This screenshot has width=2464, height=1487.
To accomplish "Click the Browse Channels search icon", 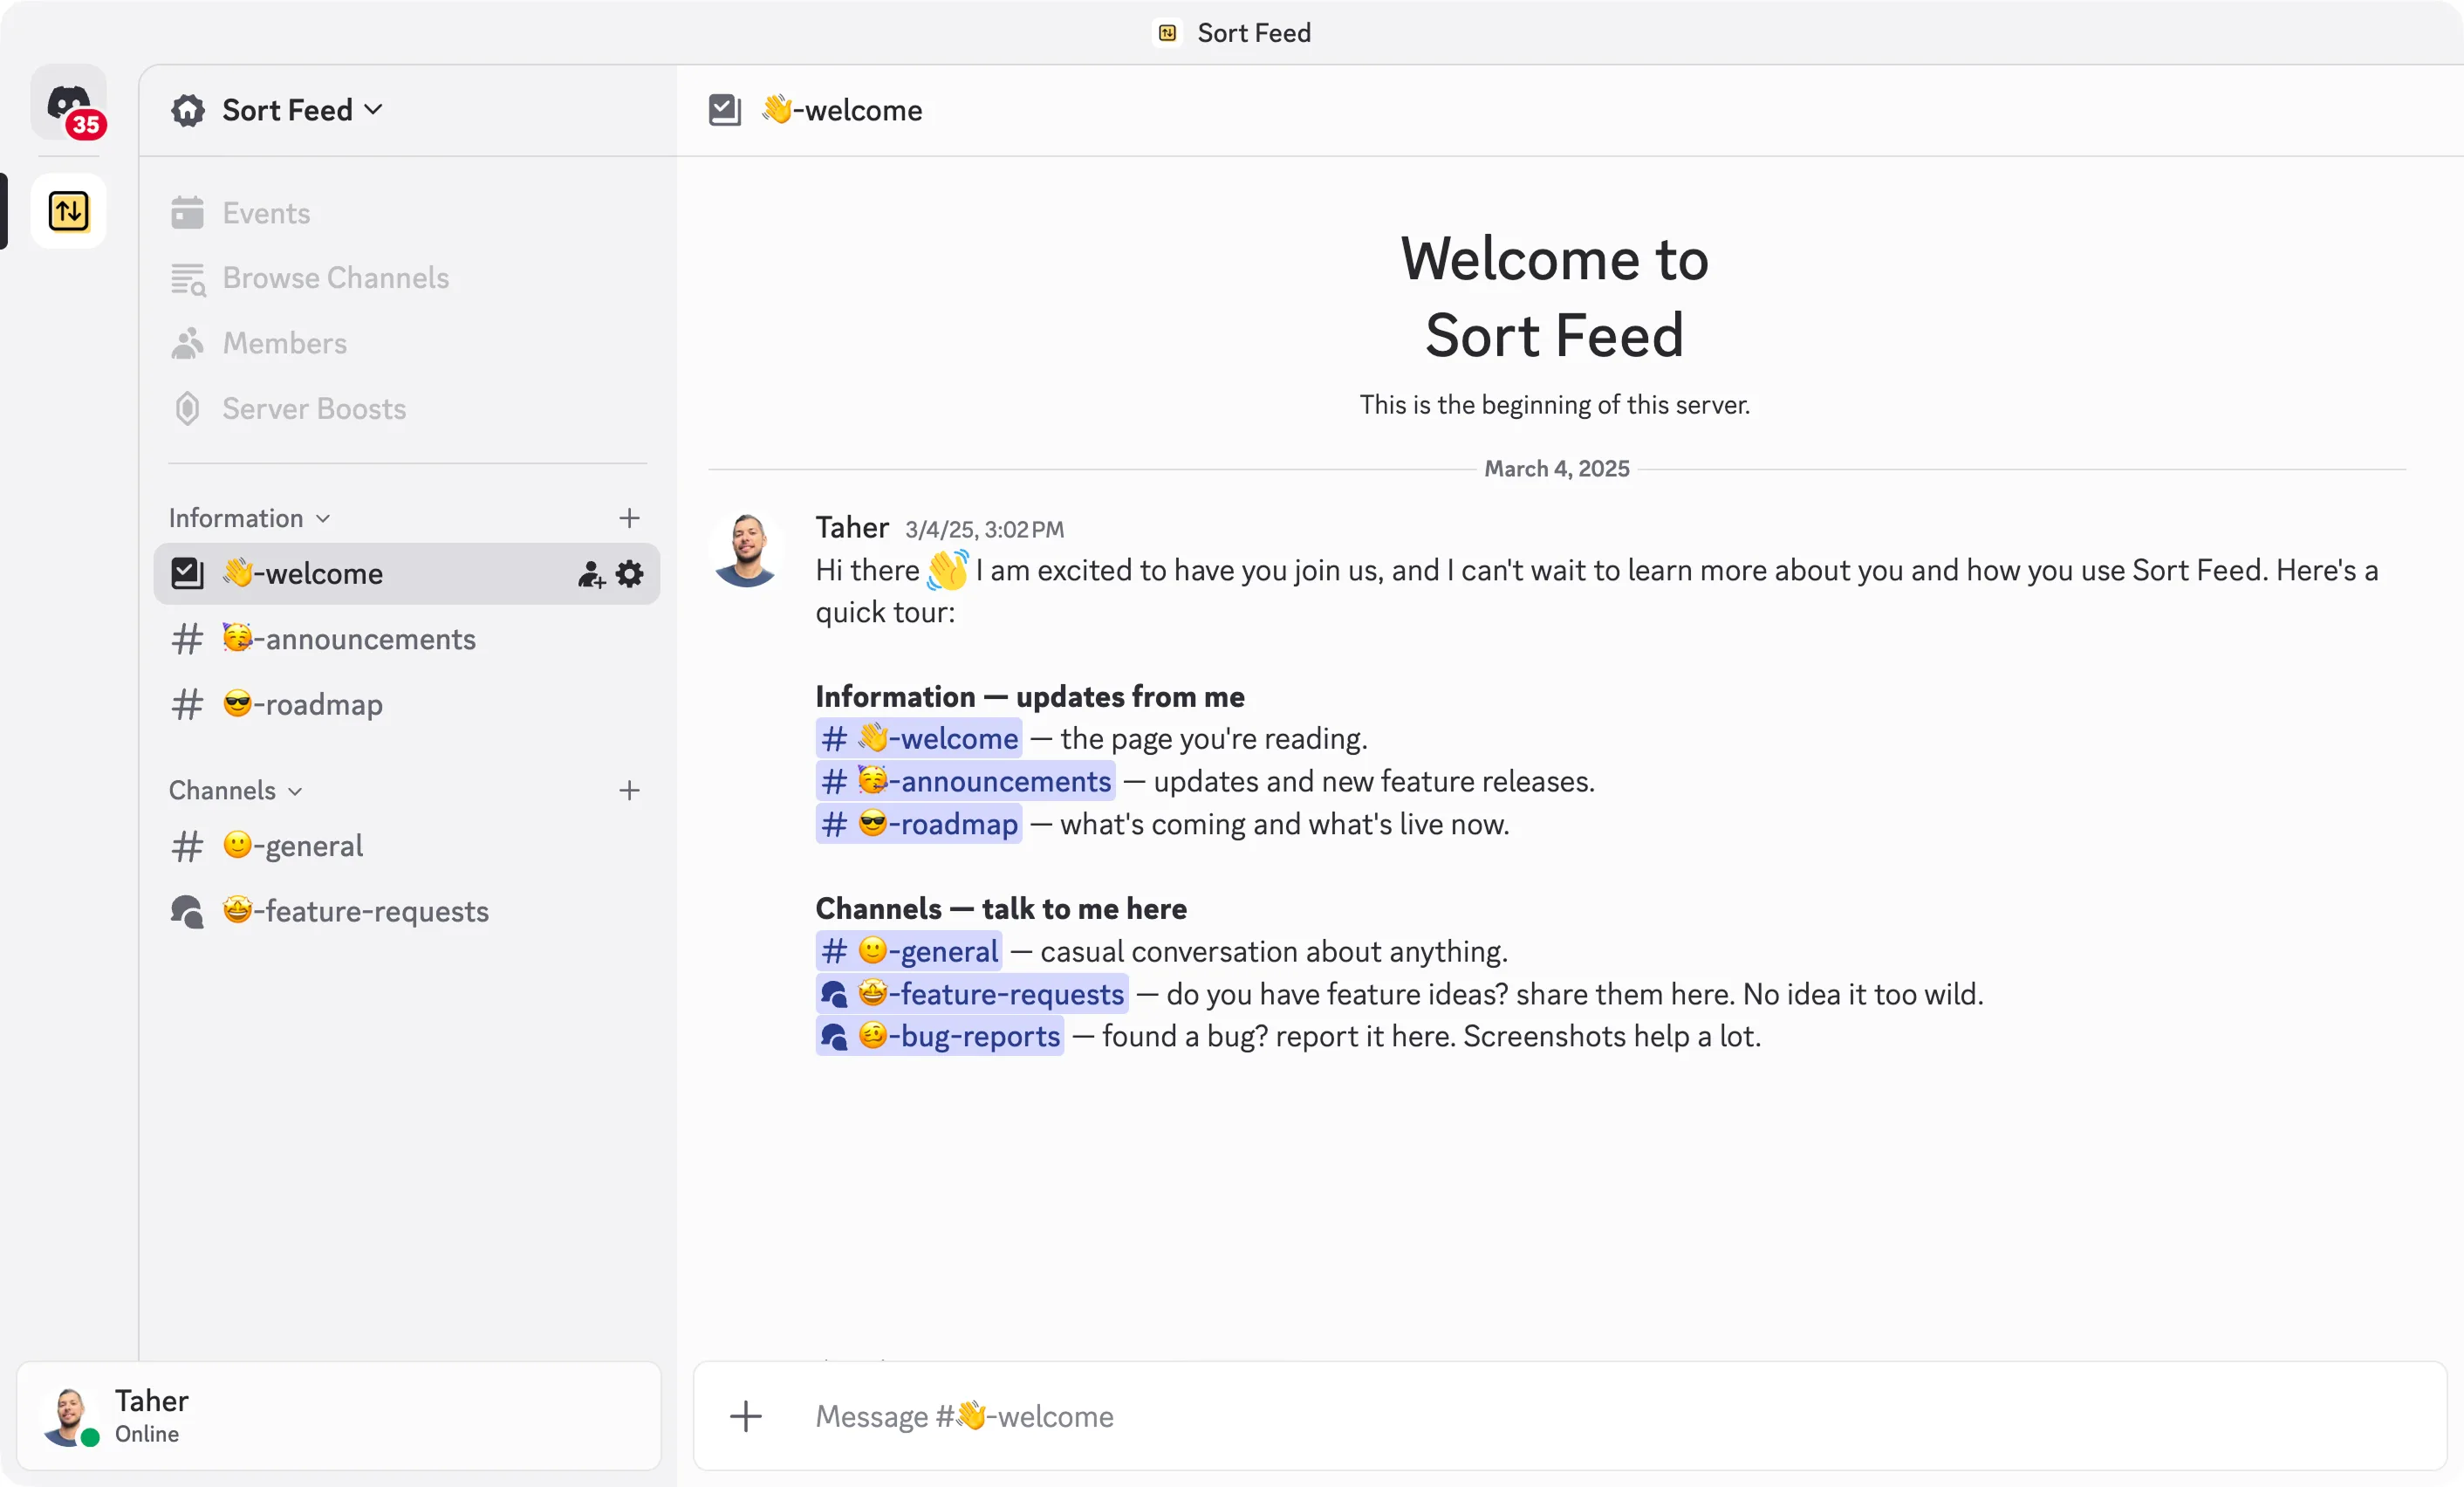I will click(187, 279).
